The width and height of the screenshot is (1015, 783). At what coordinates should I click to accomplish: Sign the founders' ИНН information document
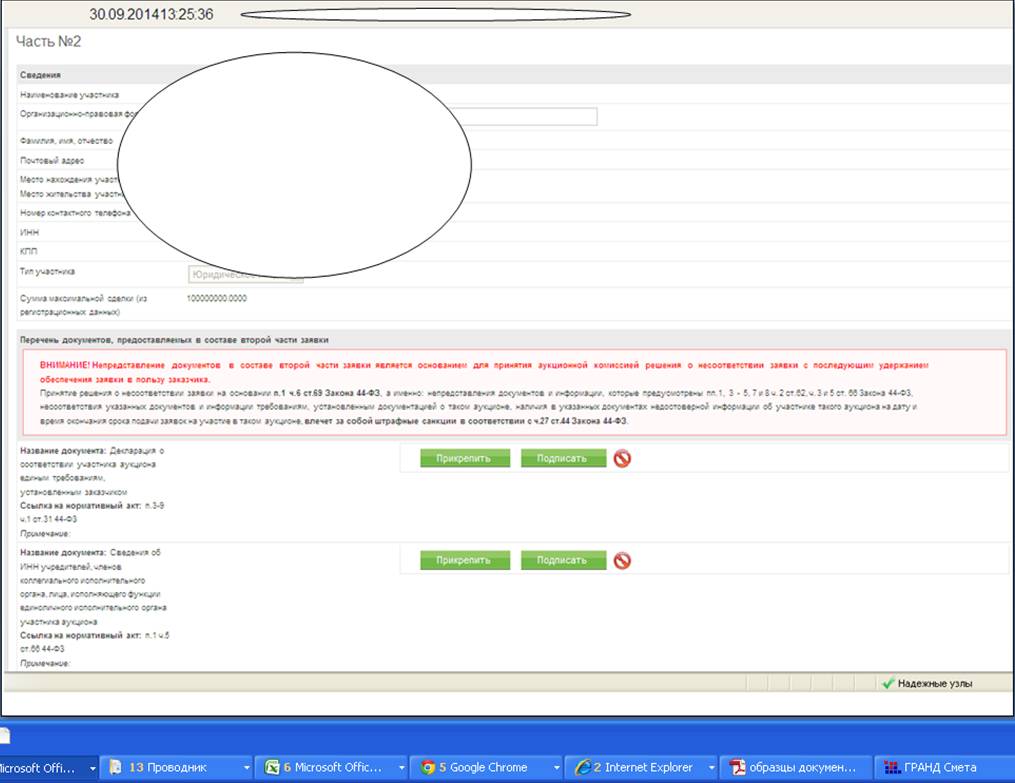(x=563, y=561)
